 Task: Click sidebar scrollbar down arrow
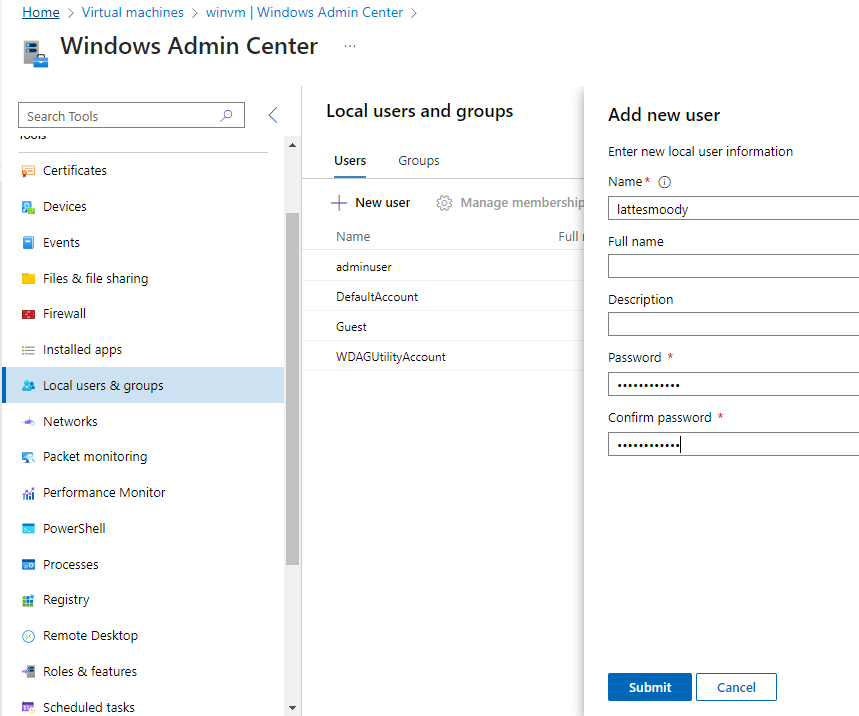pos(293,708)
